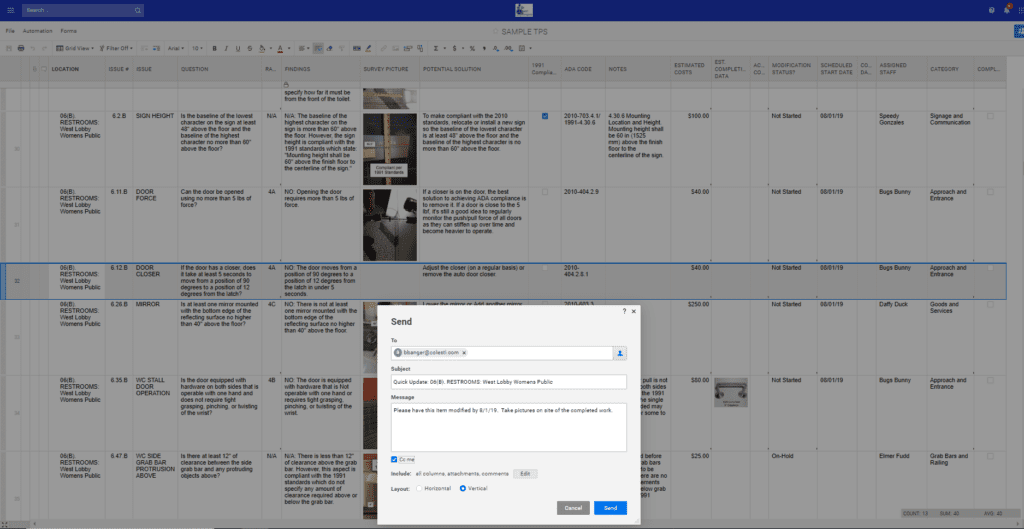
Task: Open the hamburger navigation menu icon
Action: [x=10, y=10]
